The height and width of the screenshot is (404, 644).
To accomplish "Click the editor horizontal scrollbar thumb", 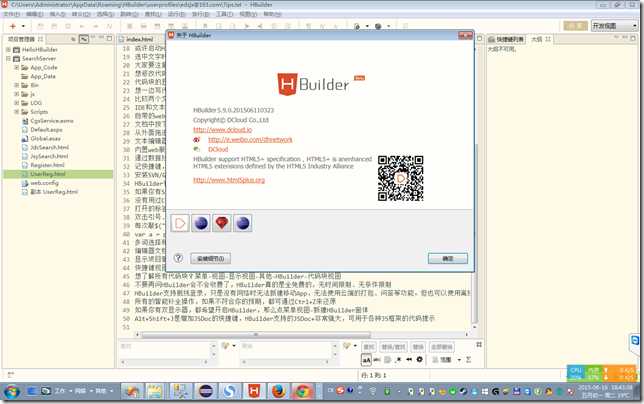I will (256, 335).
